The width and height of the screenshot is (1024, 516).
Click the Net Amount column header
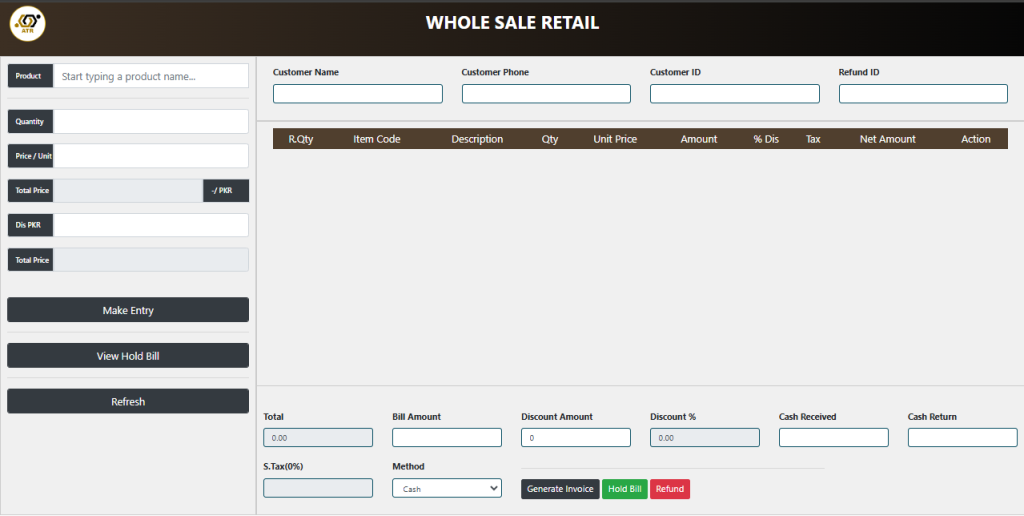click(887, 139)
